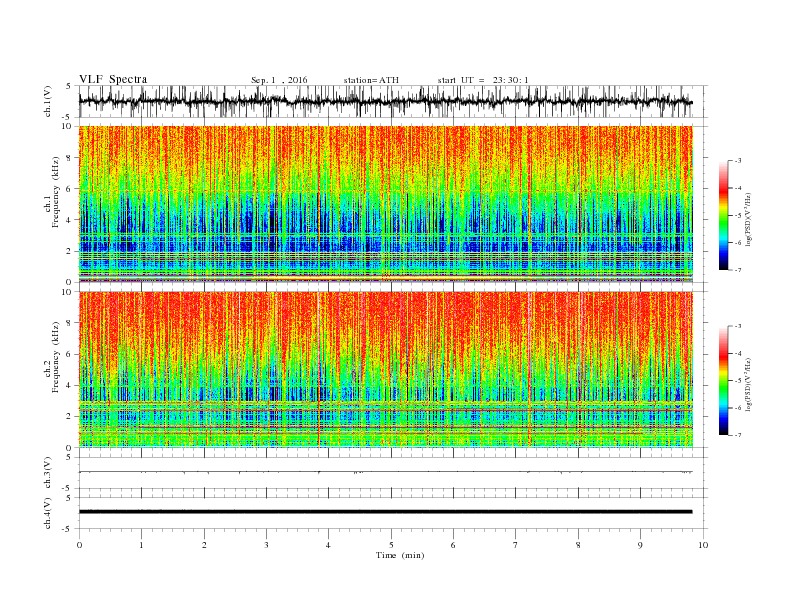Click the "-3" label on ch.1 color bar
Viewport: 792px width, 612px height.
point(738,161)
